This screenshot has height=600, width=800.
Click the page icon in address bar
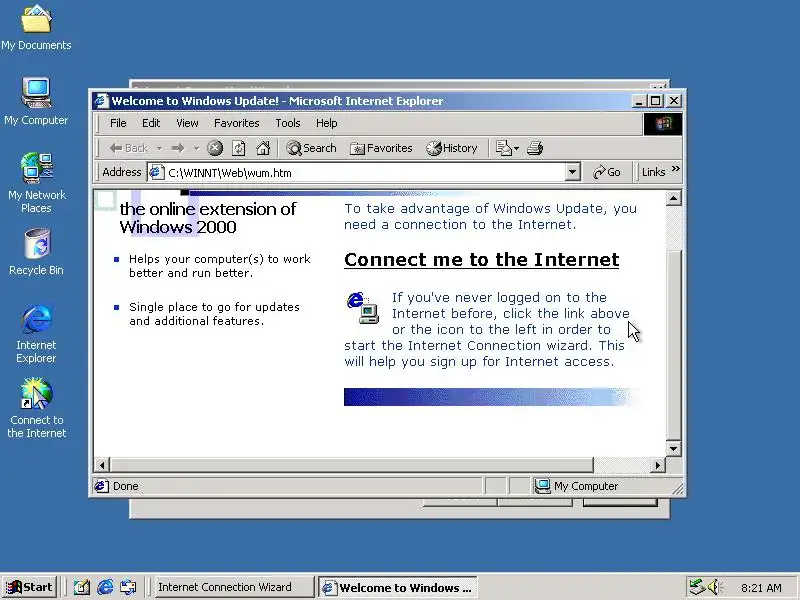click(156, 172)
